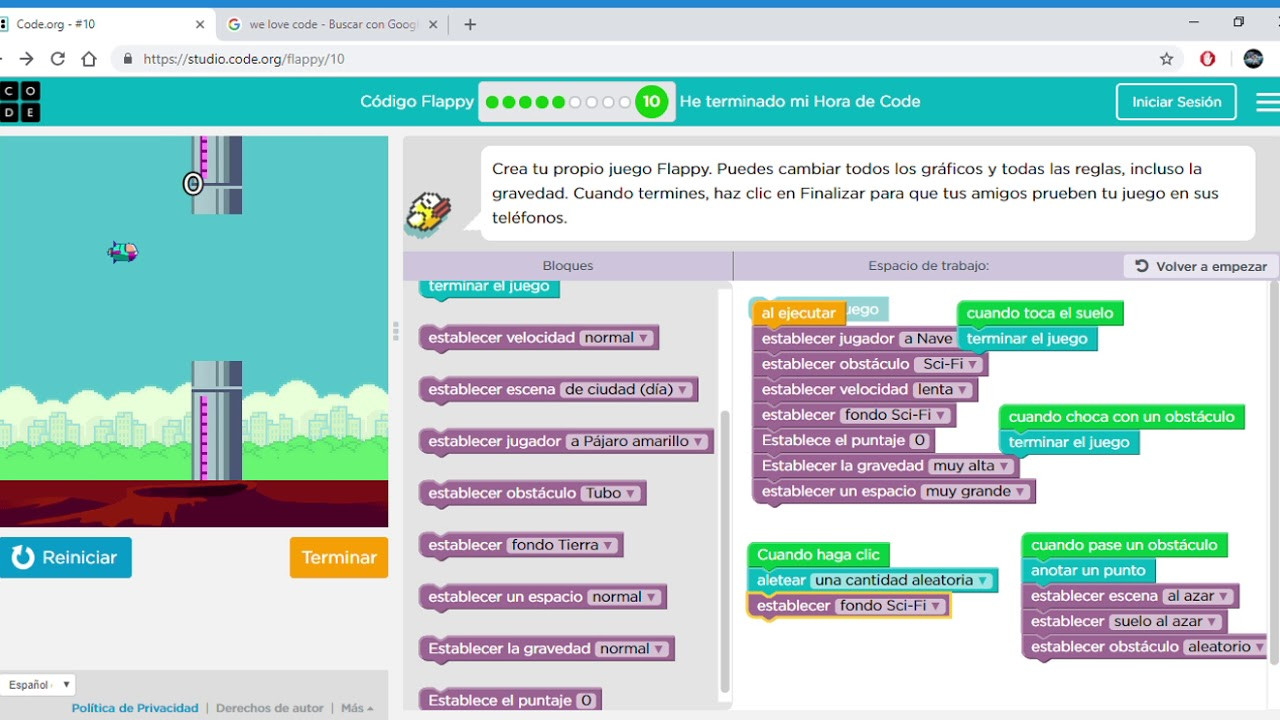
Task: Click the home icon in browser toolbar
Action: [89, 59]
